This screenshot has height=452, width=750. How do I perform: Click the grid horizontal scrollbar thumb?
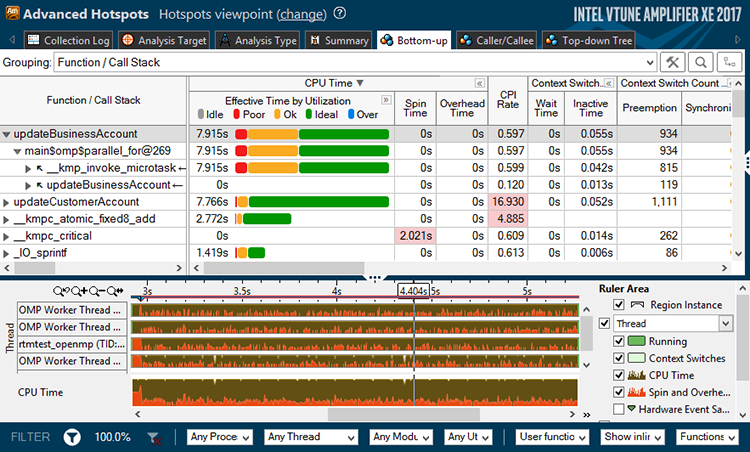284,268
